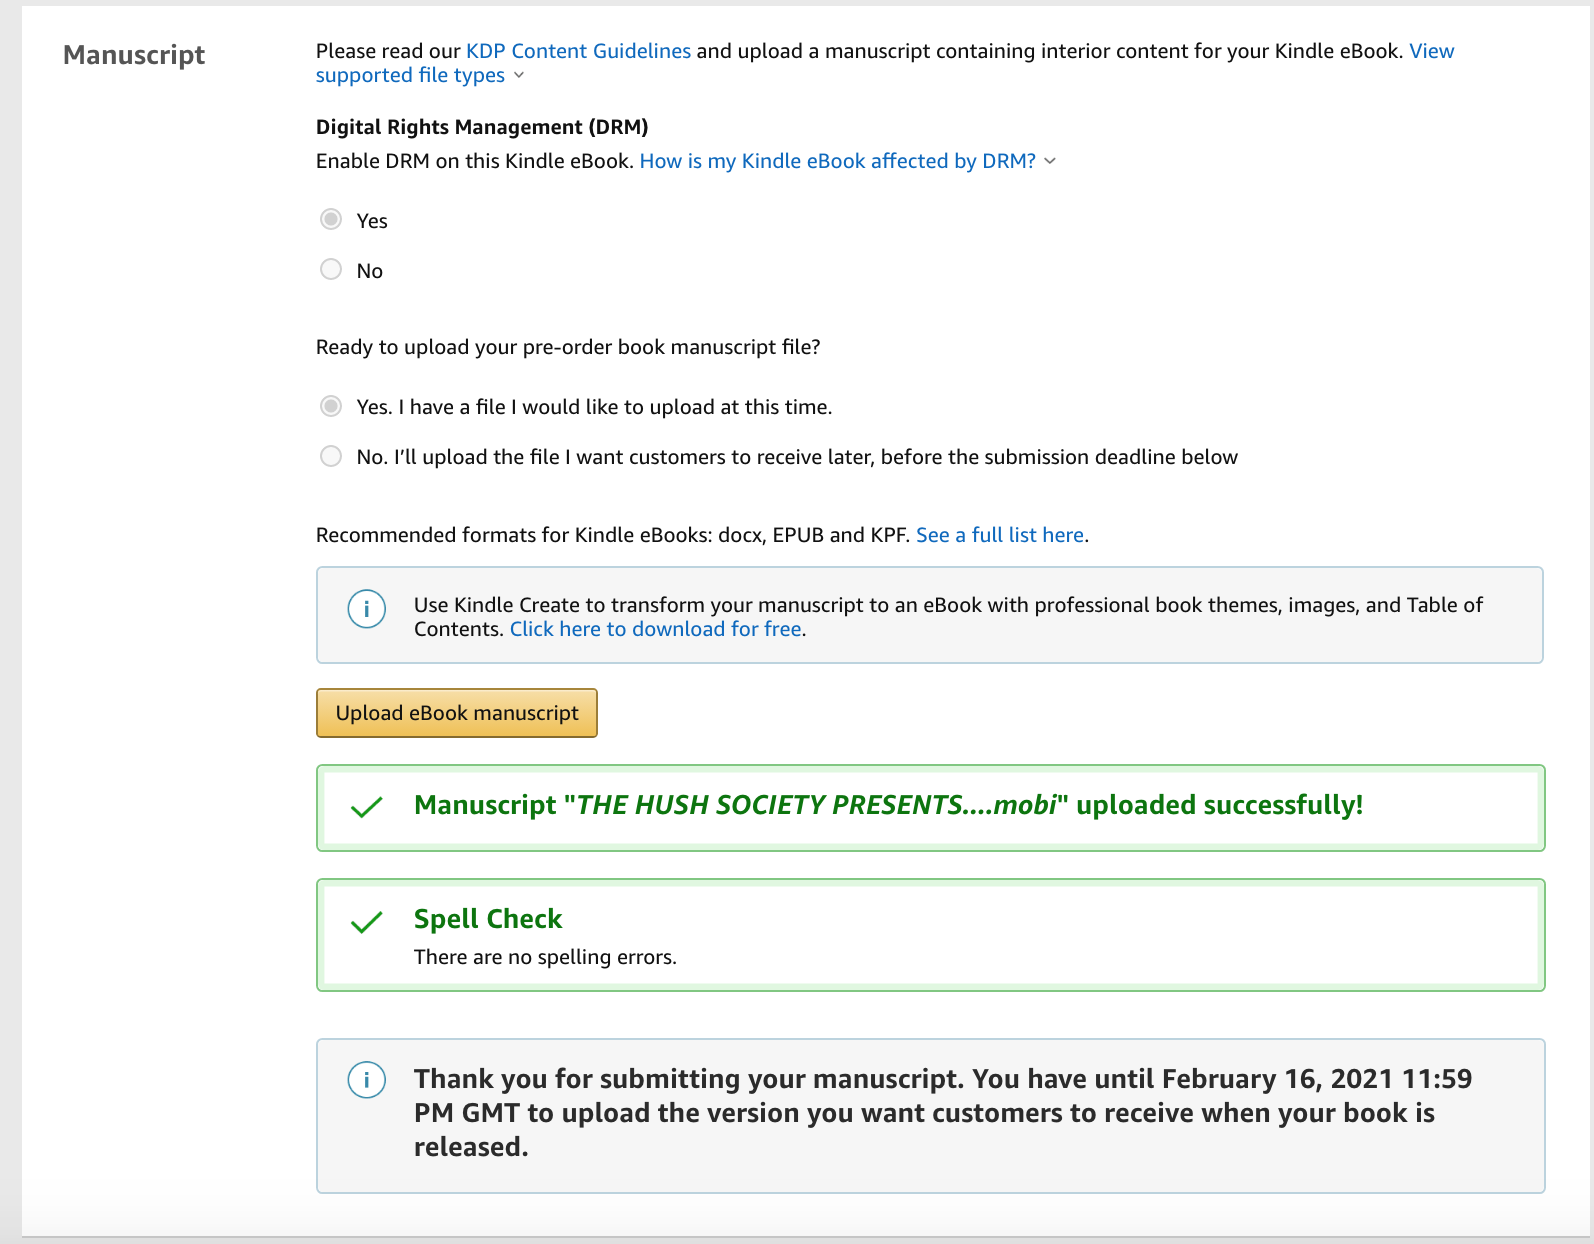1594x1244 pixels.
Task: Select Yes to enable DRM
Action: click(x=331, y=220)
